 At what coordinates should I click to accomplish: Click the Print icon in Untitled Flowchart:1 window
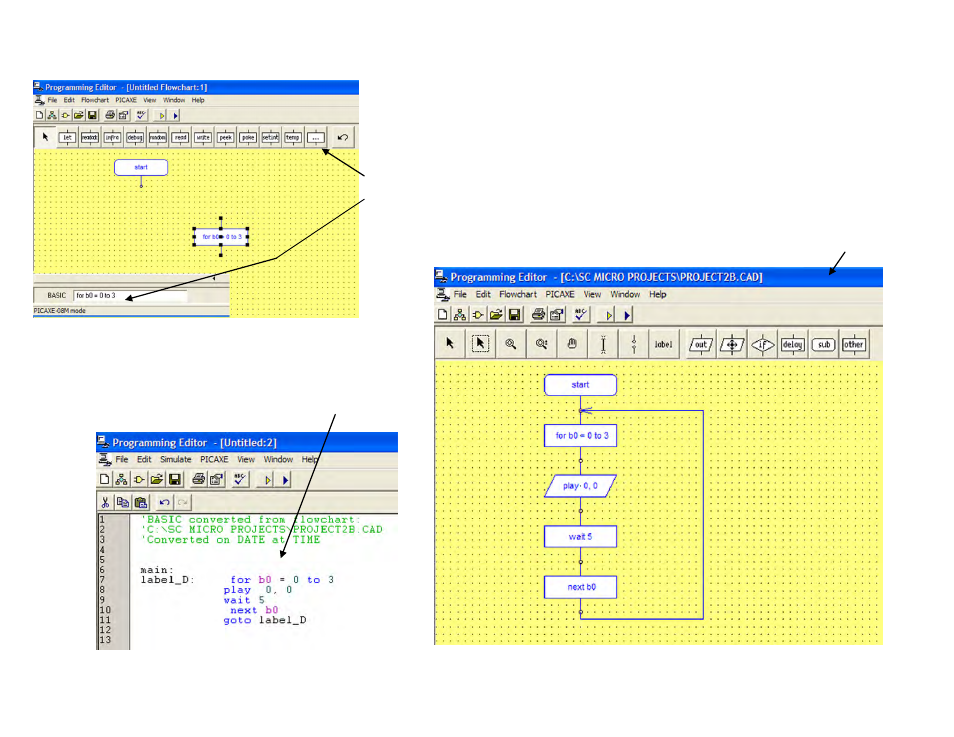(x=110, y=115)
